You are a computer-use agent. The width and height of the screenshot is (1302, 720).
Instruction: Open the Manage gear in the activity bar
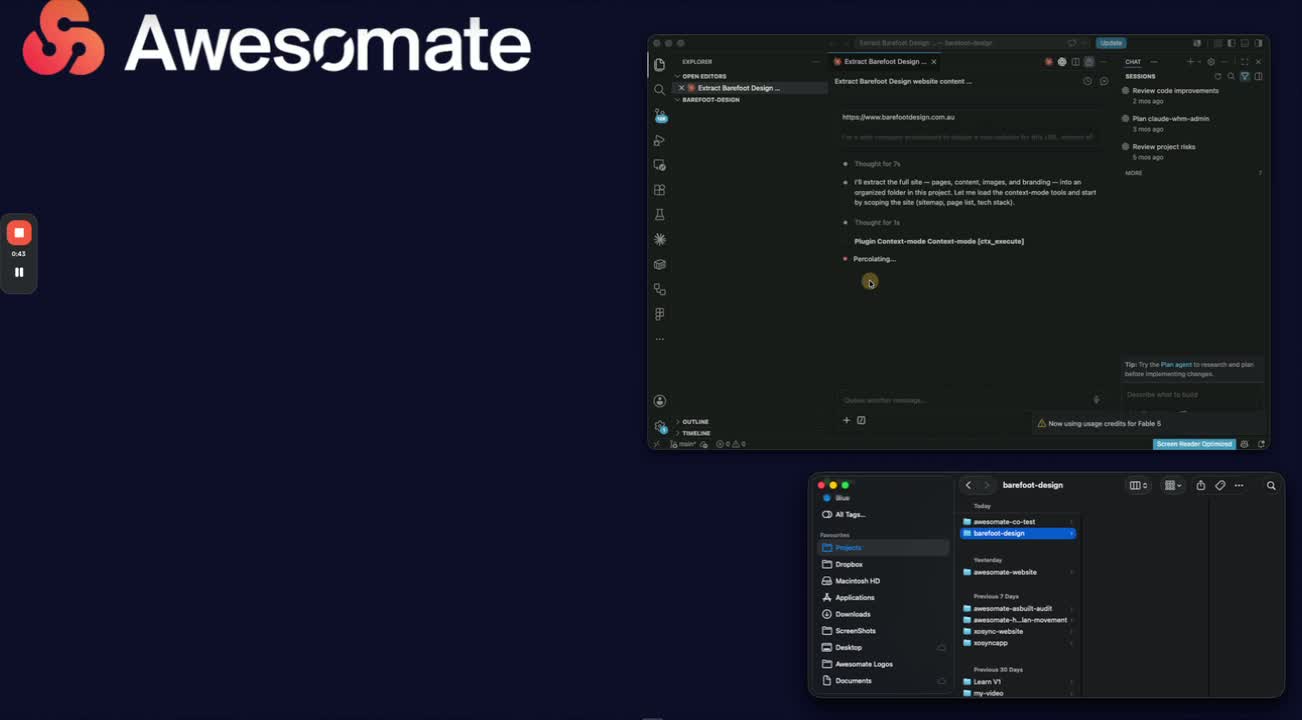coord(660,426)
